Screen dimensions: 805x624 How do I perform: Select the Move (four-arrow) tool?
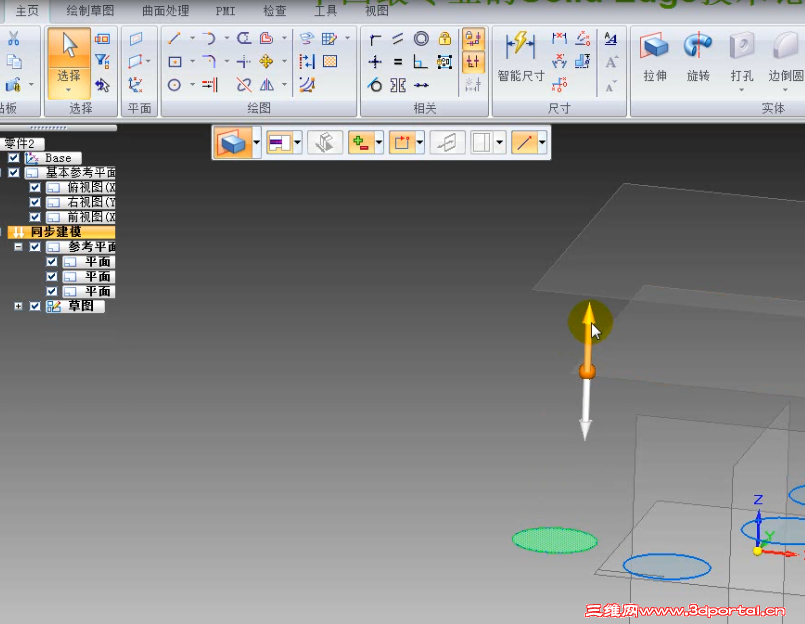[266, 62]
